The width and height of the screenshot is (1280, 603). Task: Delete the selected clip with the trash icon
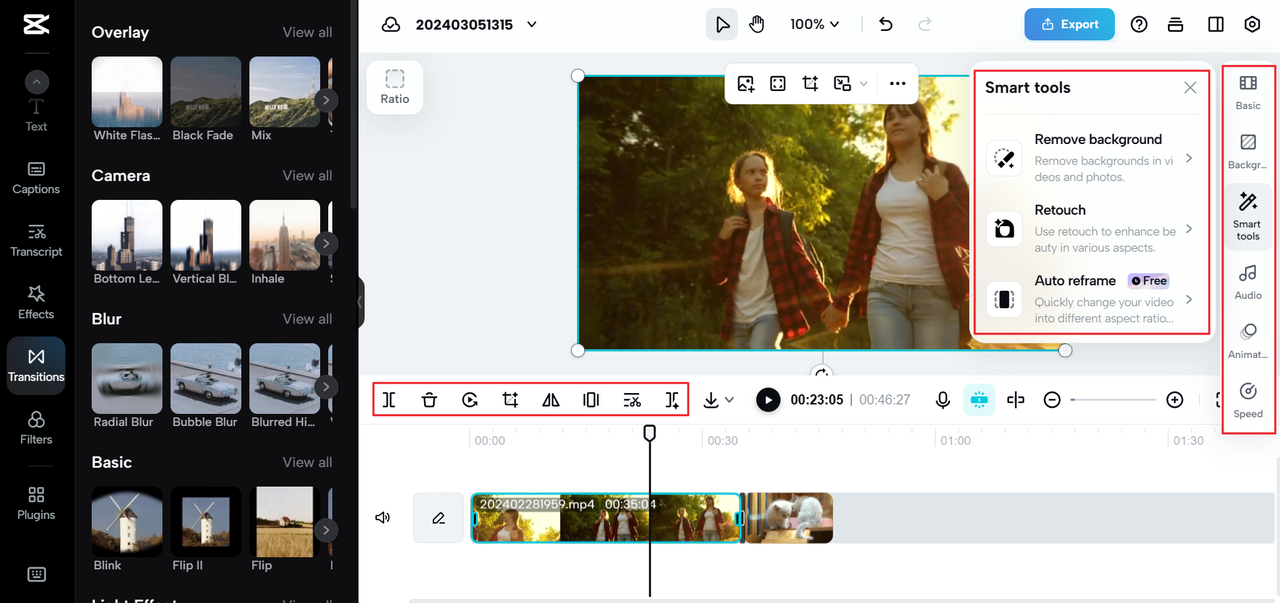pos(429,400)
